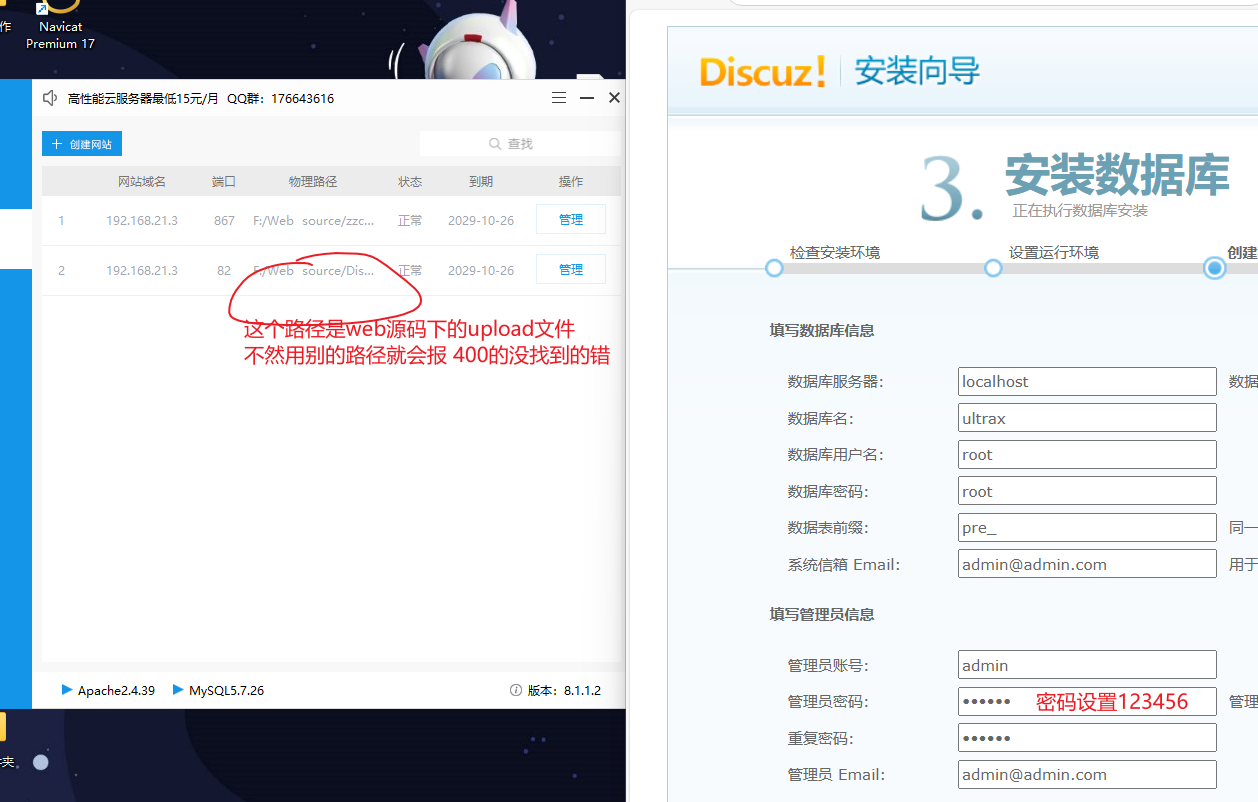Click the 数据库用户名 input field

(1087, 455)
